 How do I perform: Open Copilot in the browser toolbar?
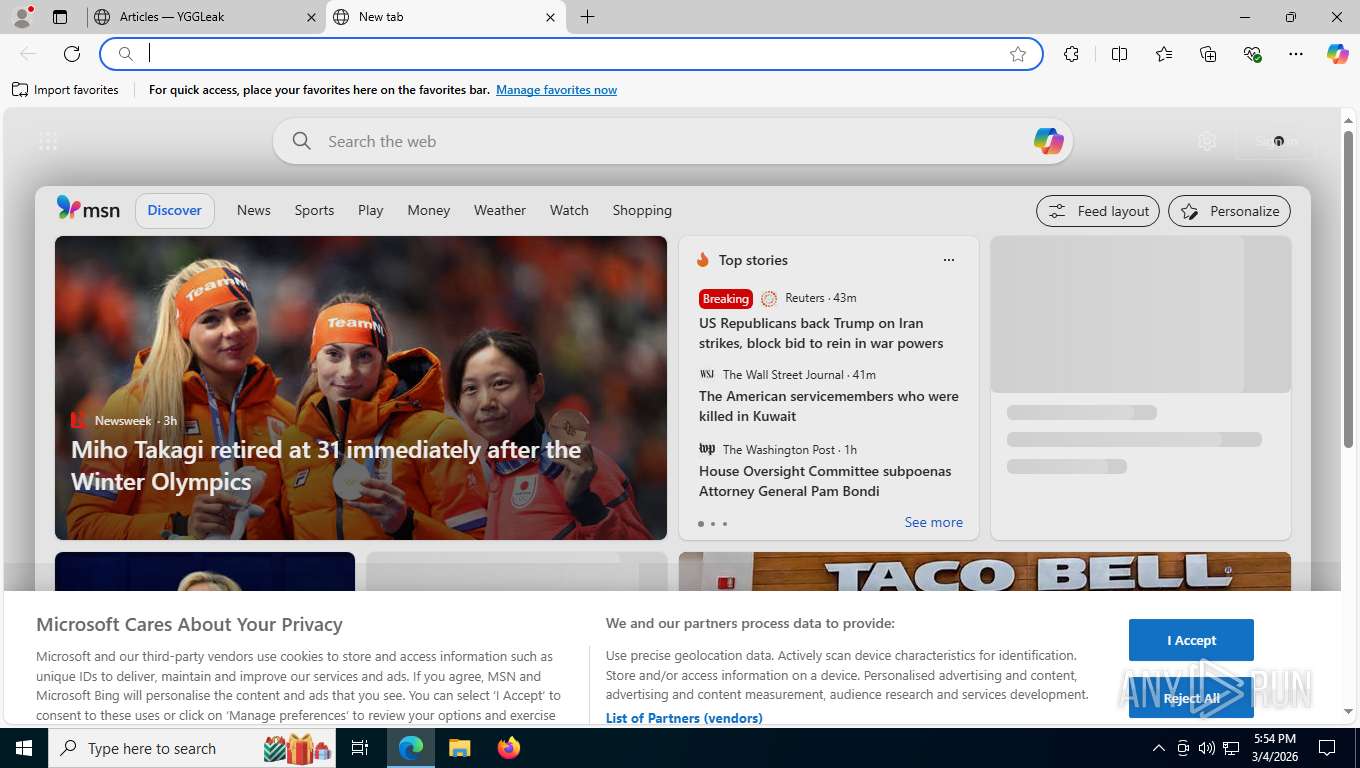click(1337, 54)
